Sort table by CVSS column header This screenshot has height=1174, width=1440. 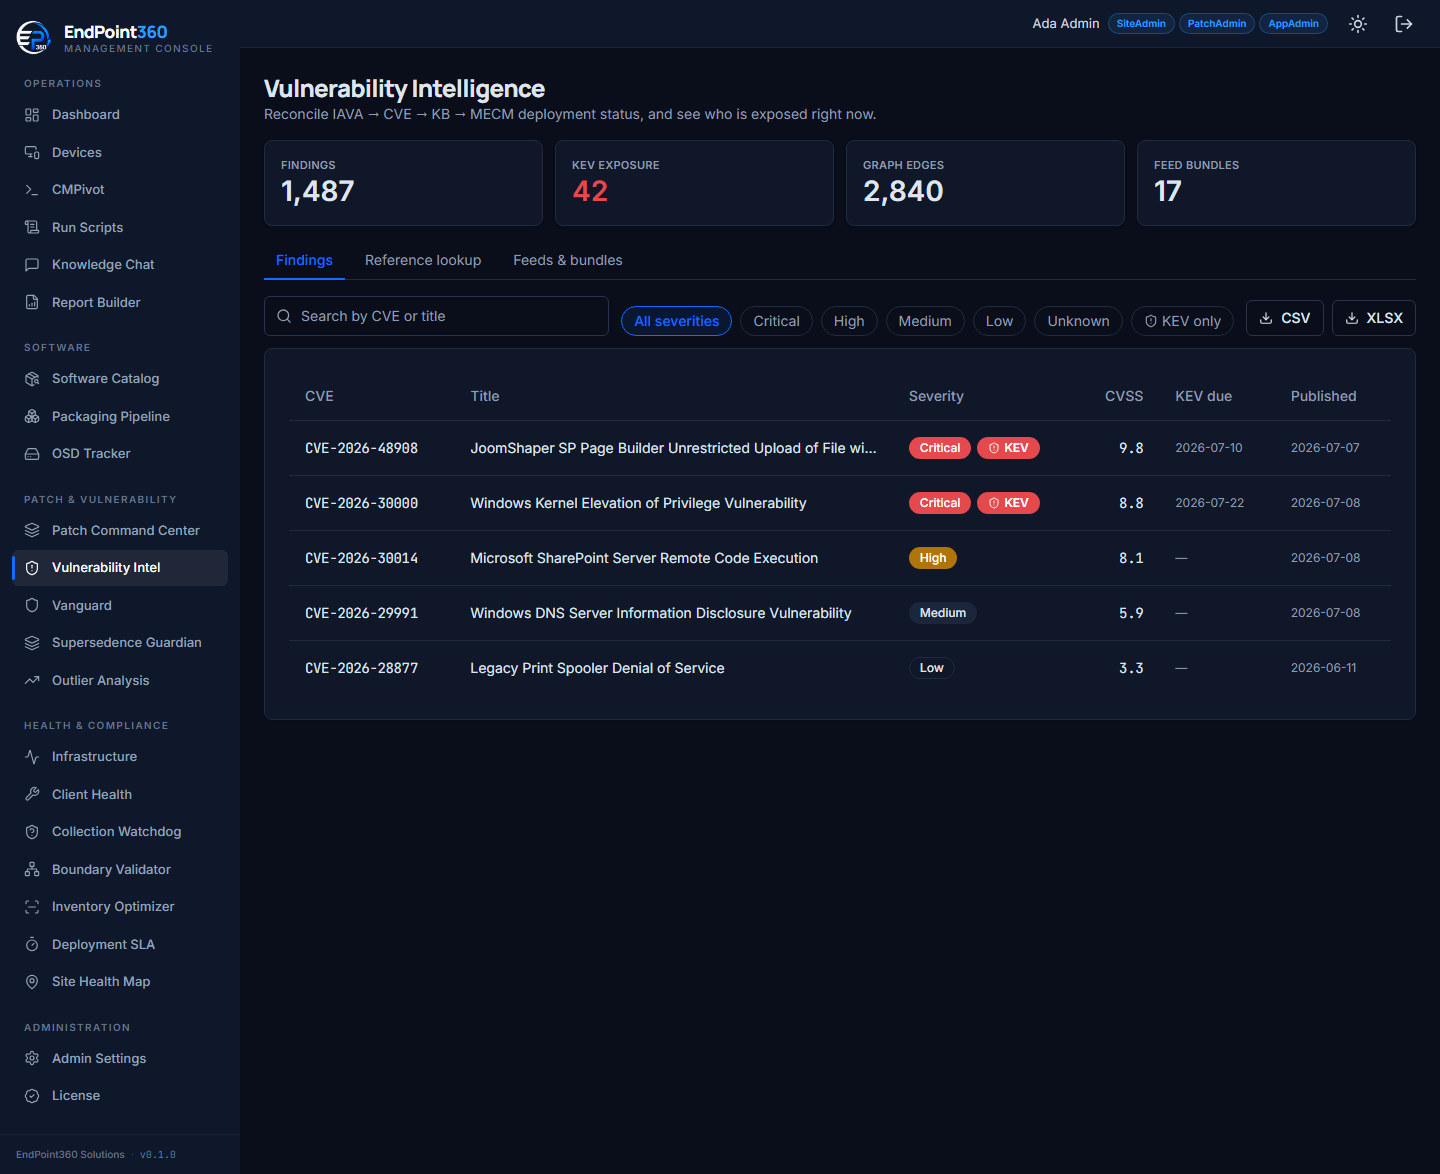[1124, 396]
